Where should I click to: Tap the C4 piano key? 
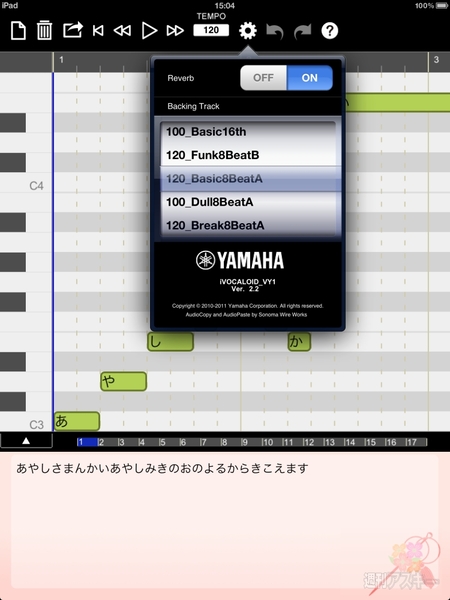(26, 182)
